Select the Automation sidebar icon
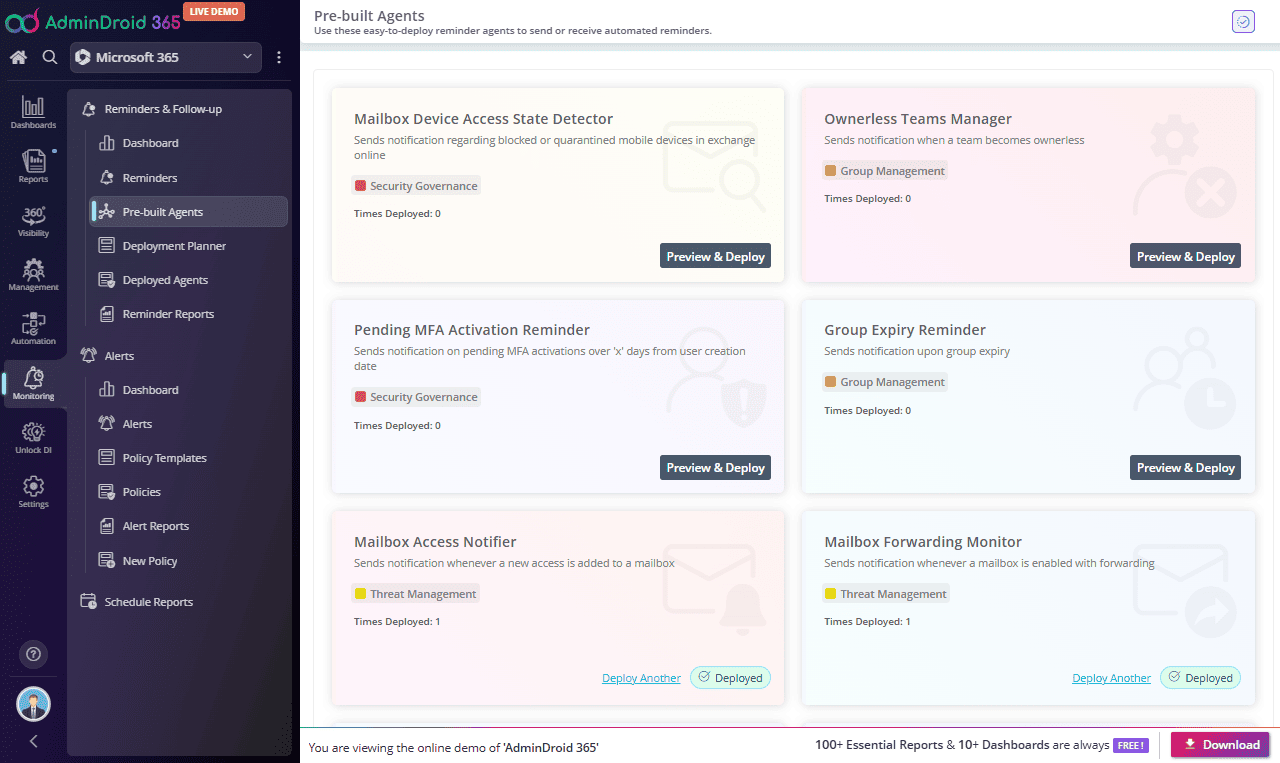This screenshot has height=763, width=1280. click(x=33, y=328)
